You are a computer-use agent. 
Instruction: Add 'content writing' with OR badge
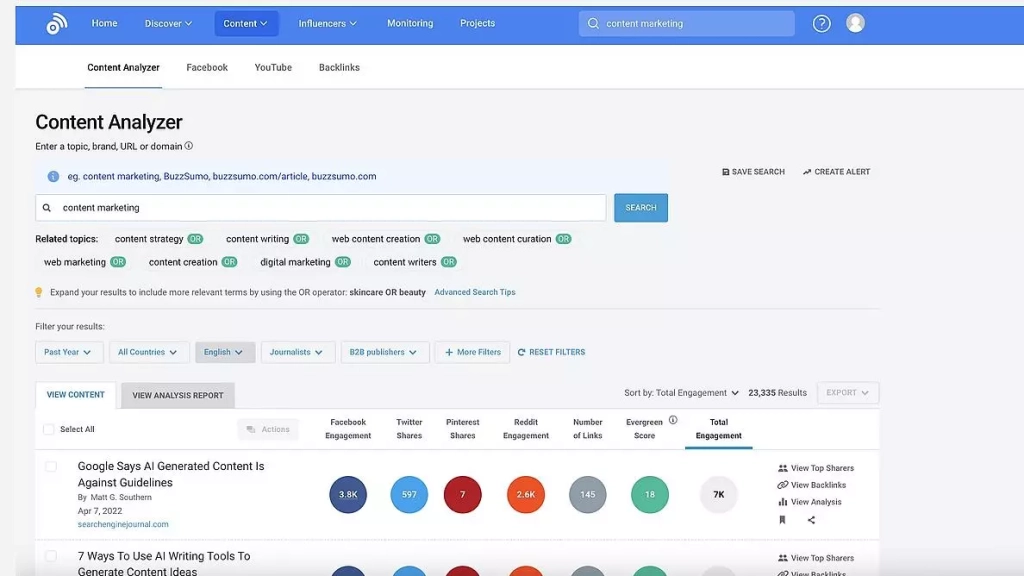coord(301,239)
